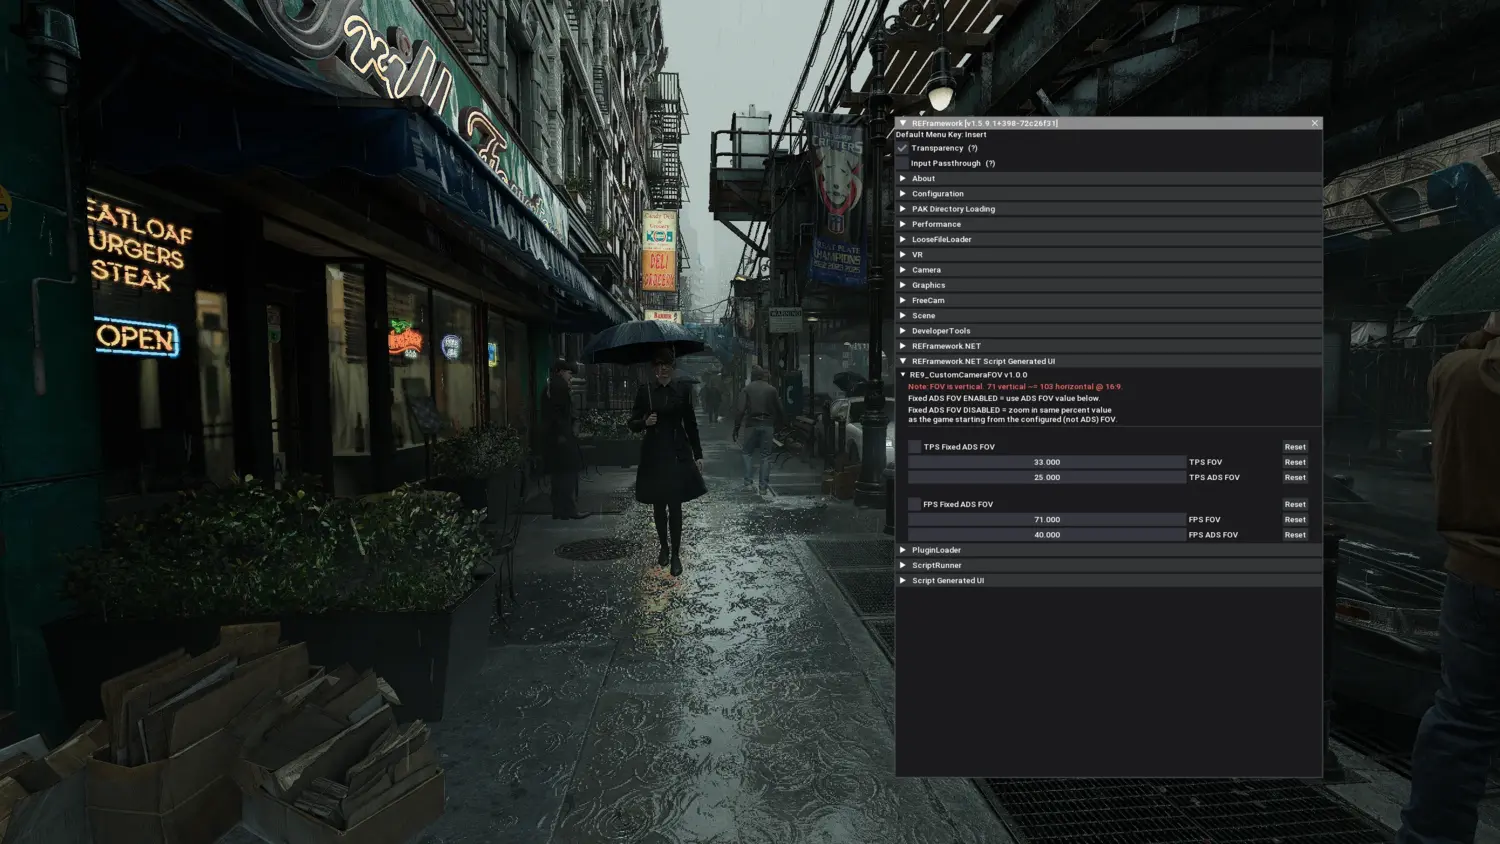
Task: Expand the DeveloperTools section
Action: click(x=940, y=330)
